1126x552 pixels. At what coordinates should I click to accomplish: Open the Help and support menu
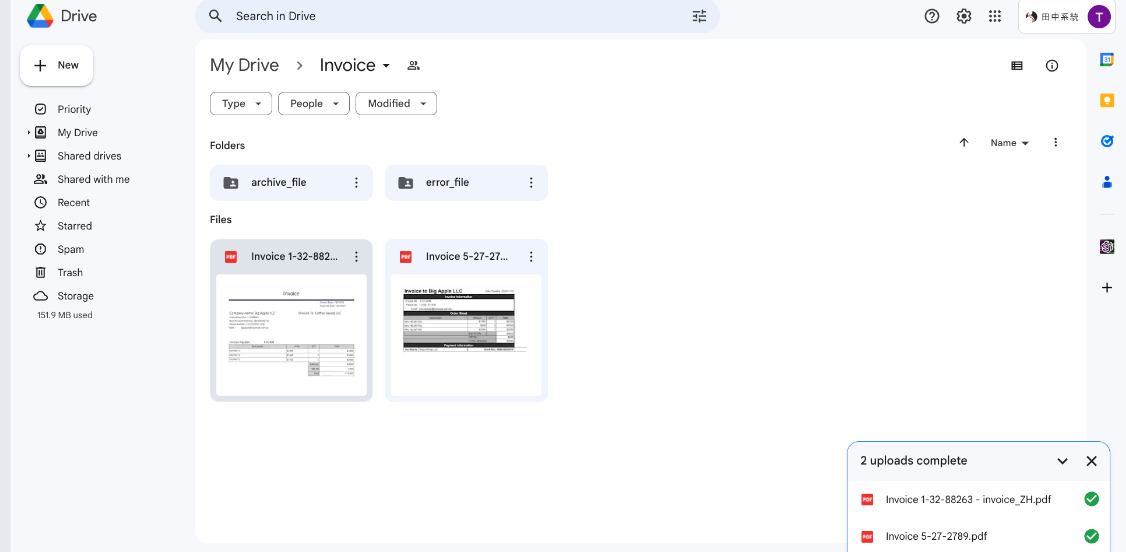[x=932, y=16]
